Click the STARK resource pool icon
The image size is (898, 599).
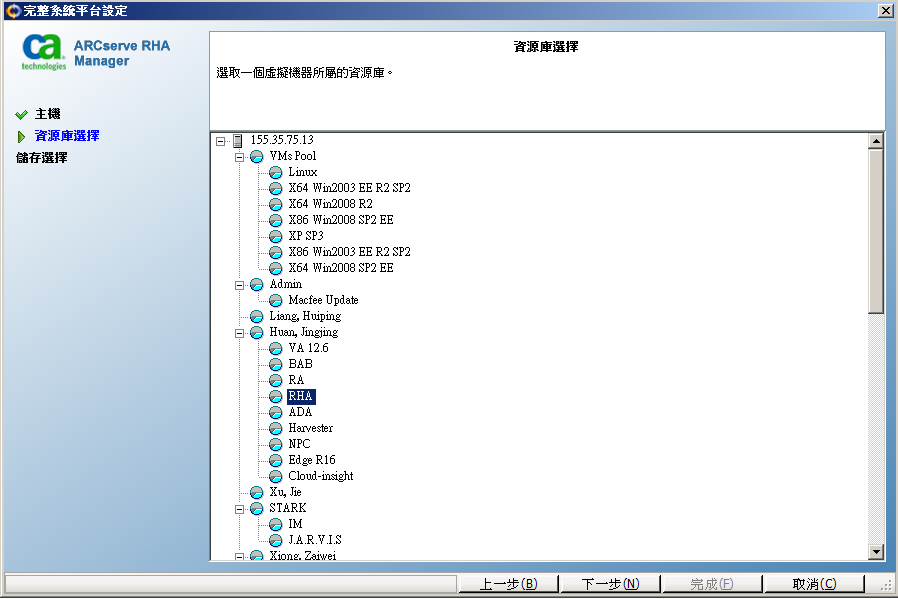[x=257, y=509]
